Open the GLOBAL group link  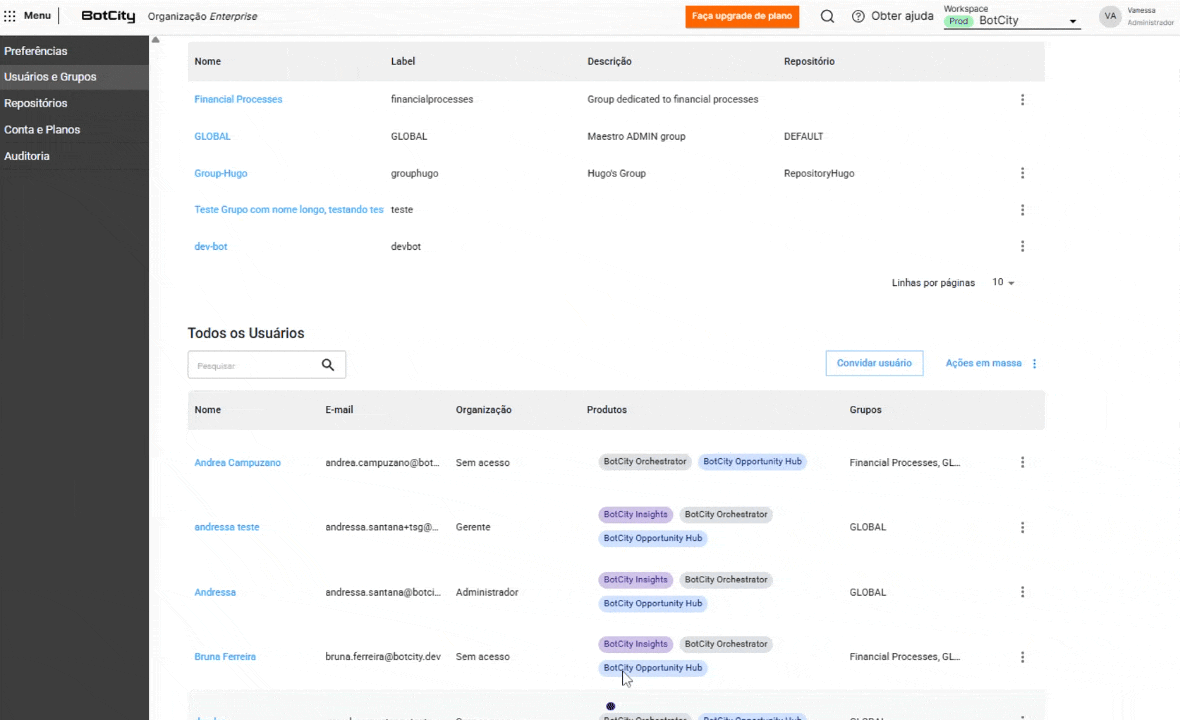click(x=212, y=136)
